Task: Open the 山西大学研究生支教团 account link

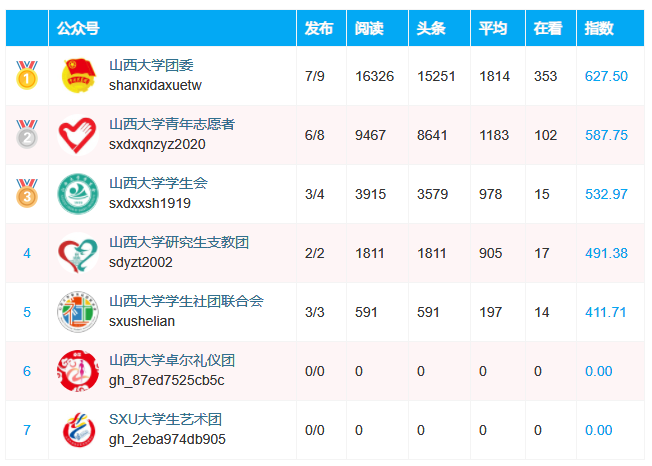Action: click(179, 243)
